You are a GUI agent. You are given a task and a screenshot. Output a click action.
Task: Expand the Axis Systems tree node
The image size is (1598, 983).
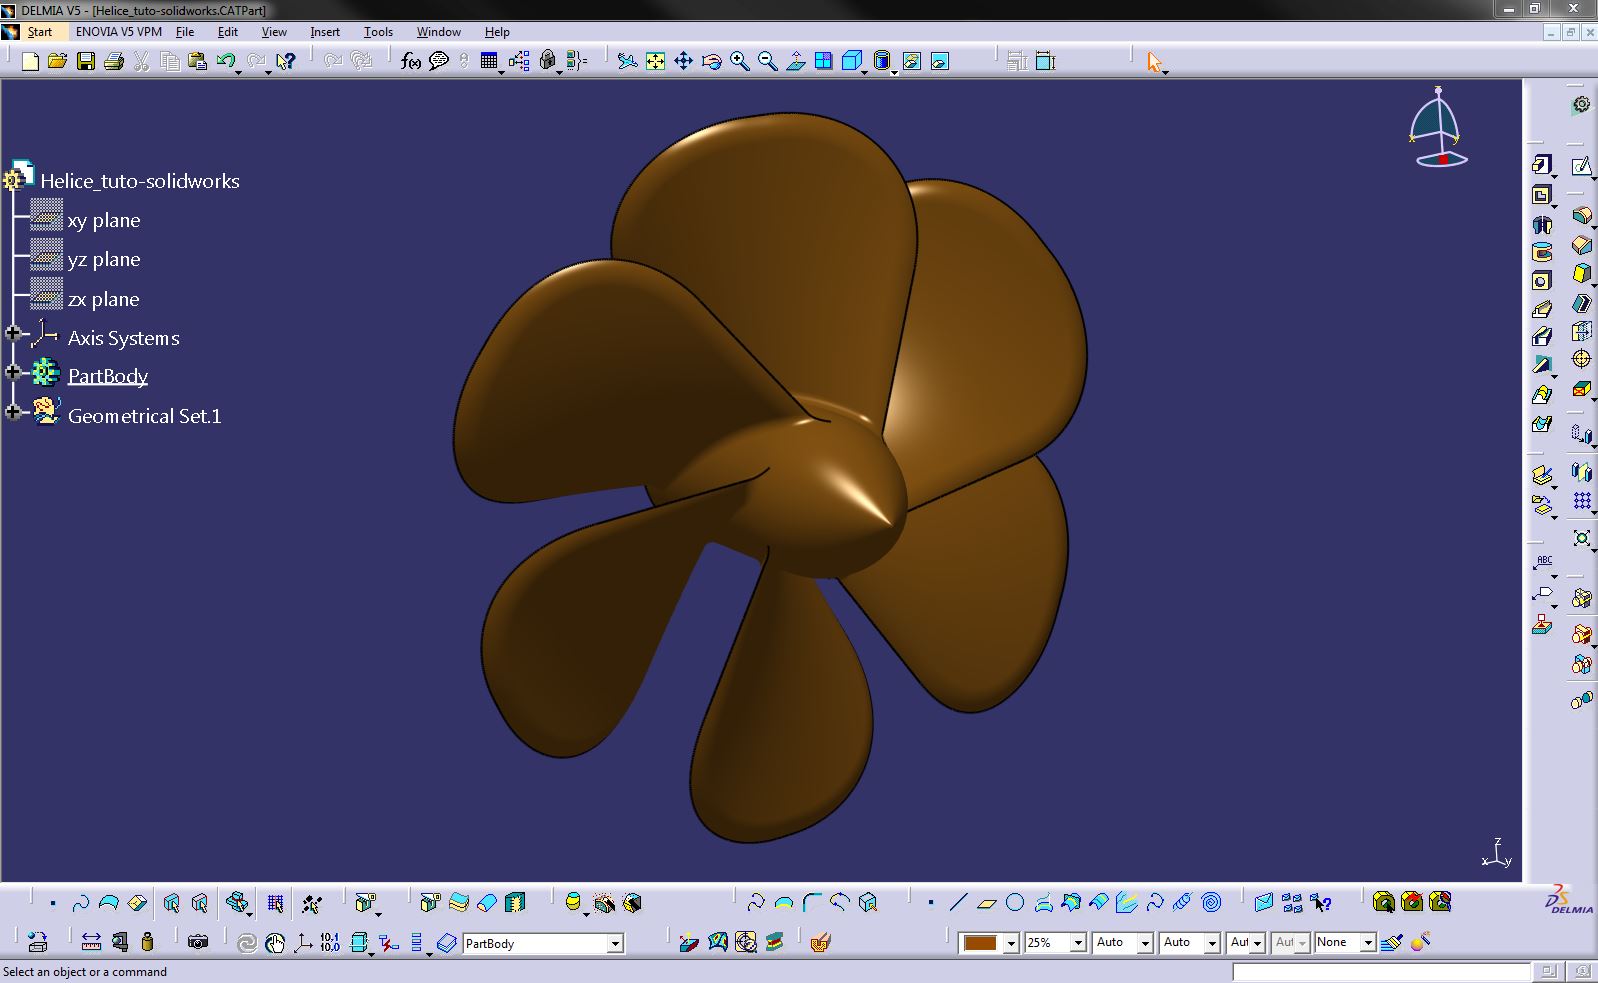(13, 333)
